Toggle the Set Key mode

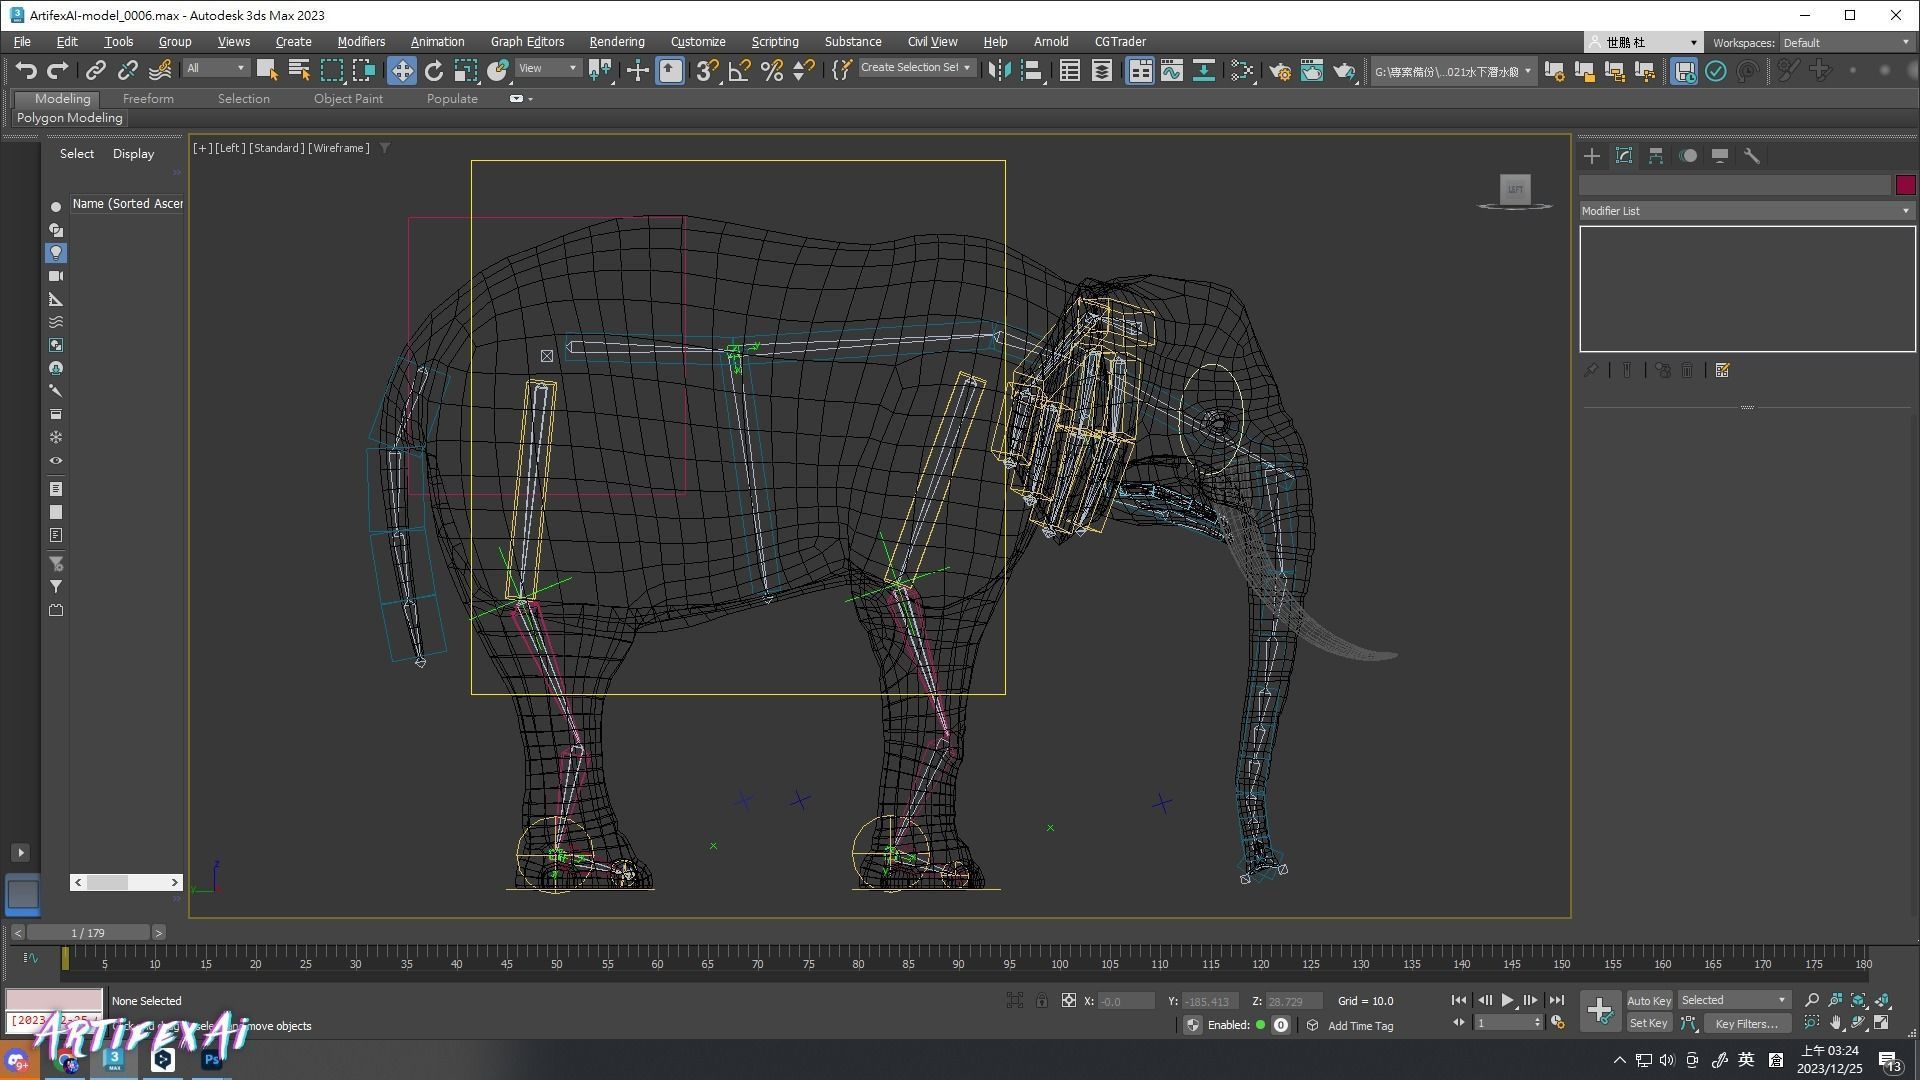[x=1648, y=1023]
